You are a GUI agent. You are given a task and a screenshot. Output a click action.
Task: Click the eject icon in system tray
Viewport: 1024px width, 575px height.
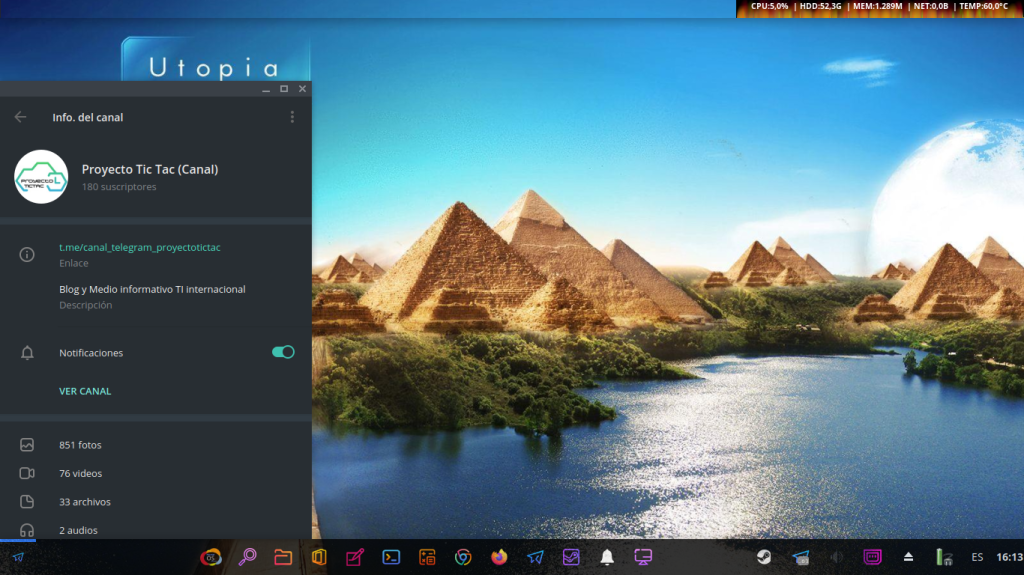908,557
